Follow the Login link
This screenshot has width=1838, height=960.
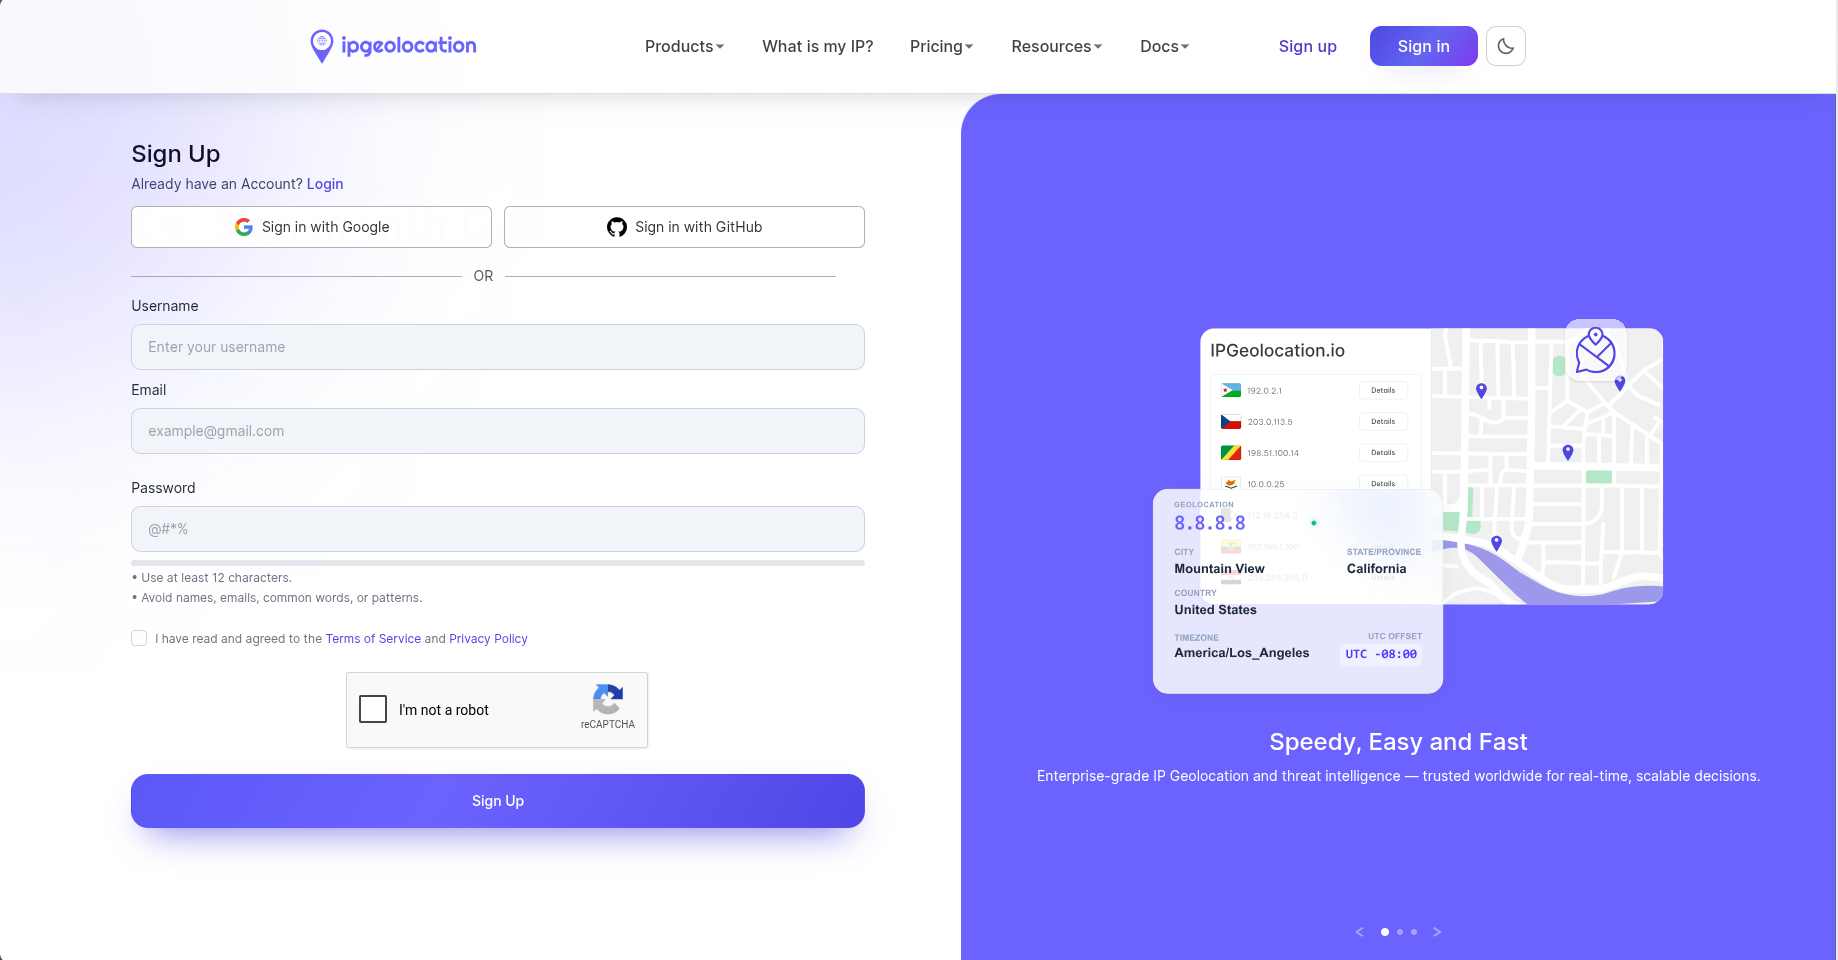coord(325,184)
